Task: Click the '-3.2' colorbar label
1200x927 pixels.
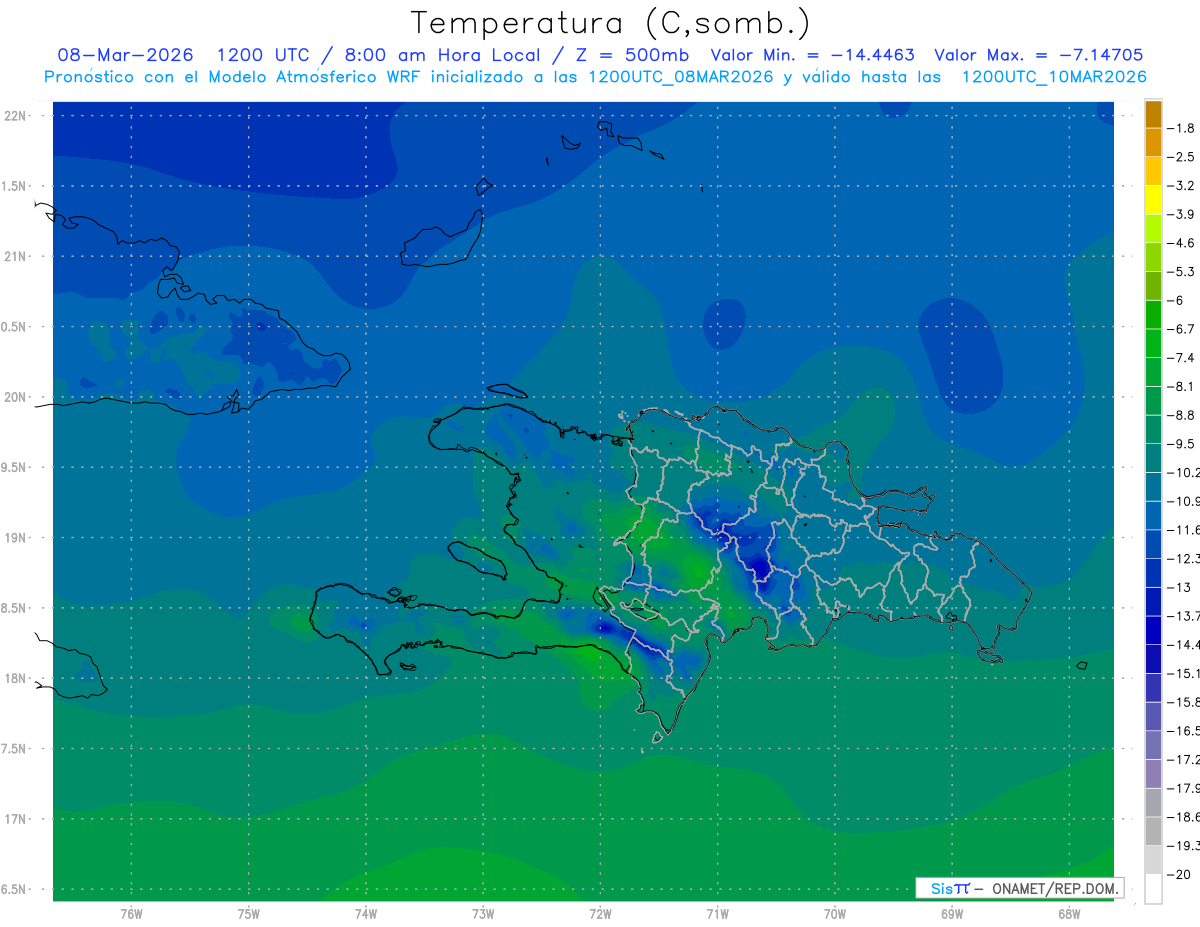Action: pyautogui.click(x=1182, y=186)
